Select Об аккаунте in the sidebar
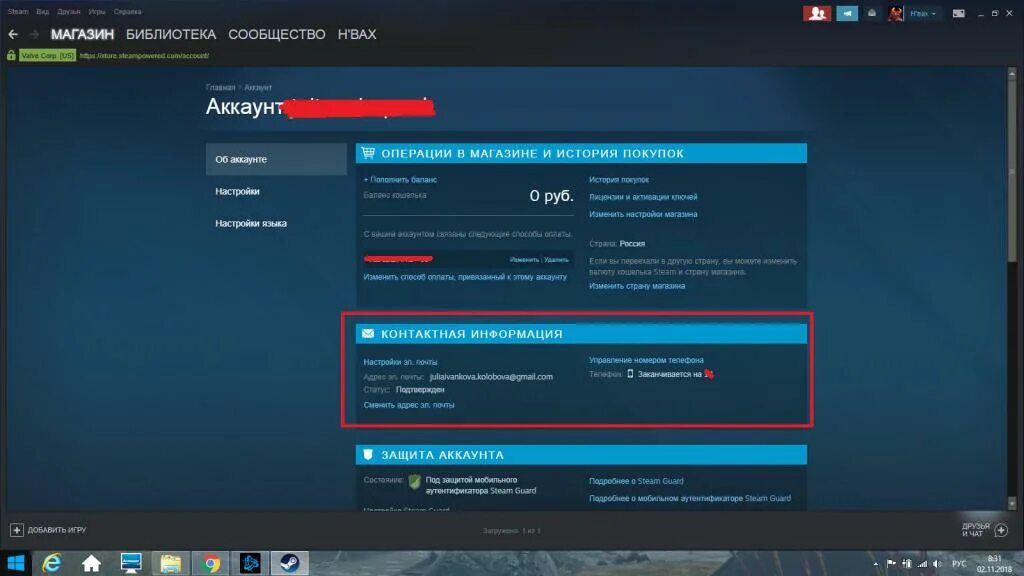The image size is (1024, 576). (276, 159)
